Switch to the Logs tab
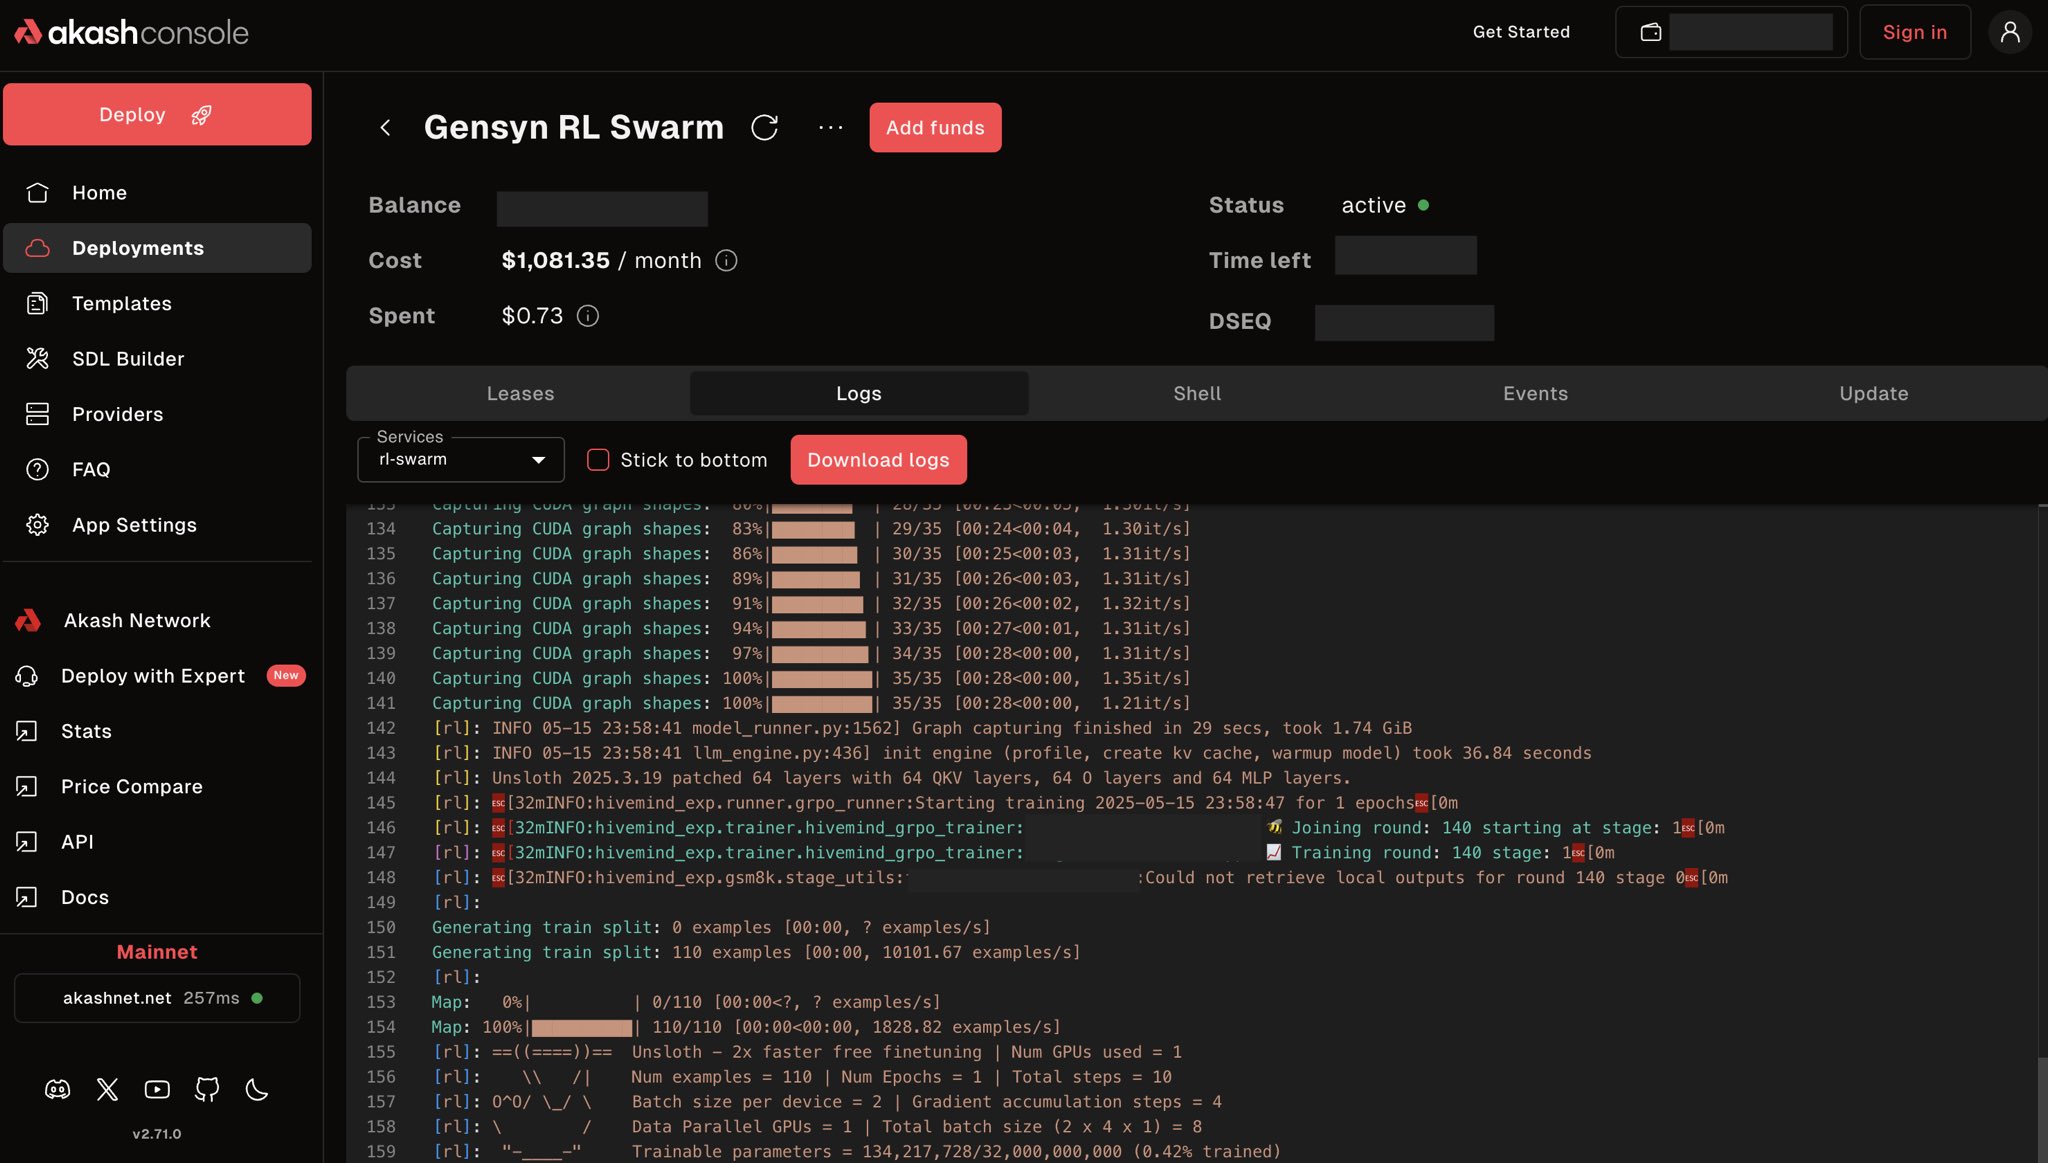 (859, 393)
